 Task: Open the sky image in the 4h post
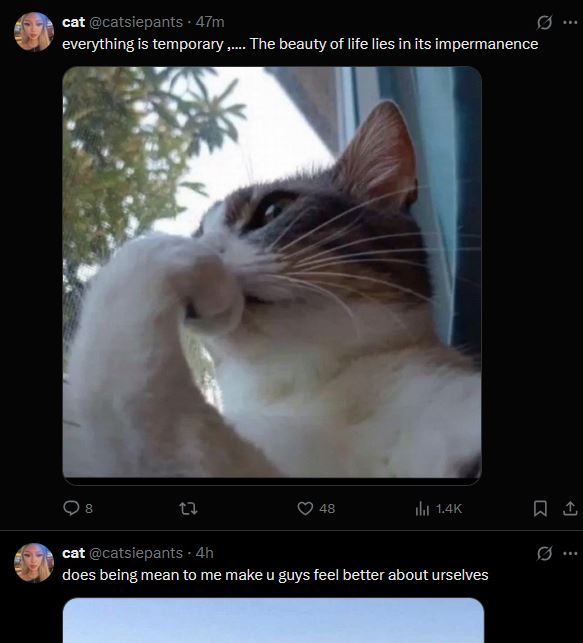(x=273, y=620)
